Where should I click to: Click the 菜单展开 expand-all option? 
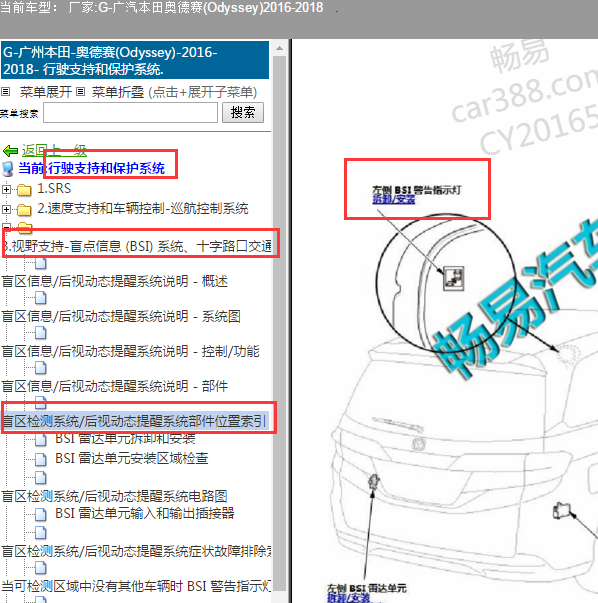point(46,92)
